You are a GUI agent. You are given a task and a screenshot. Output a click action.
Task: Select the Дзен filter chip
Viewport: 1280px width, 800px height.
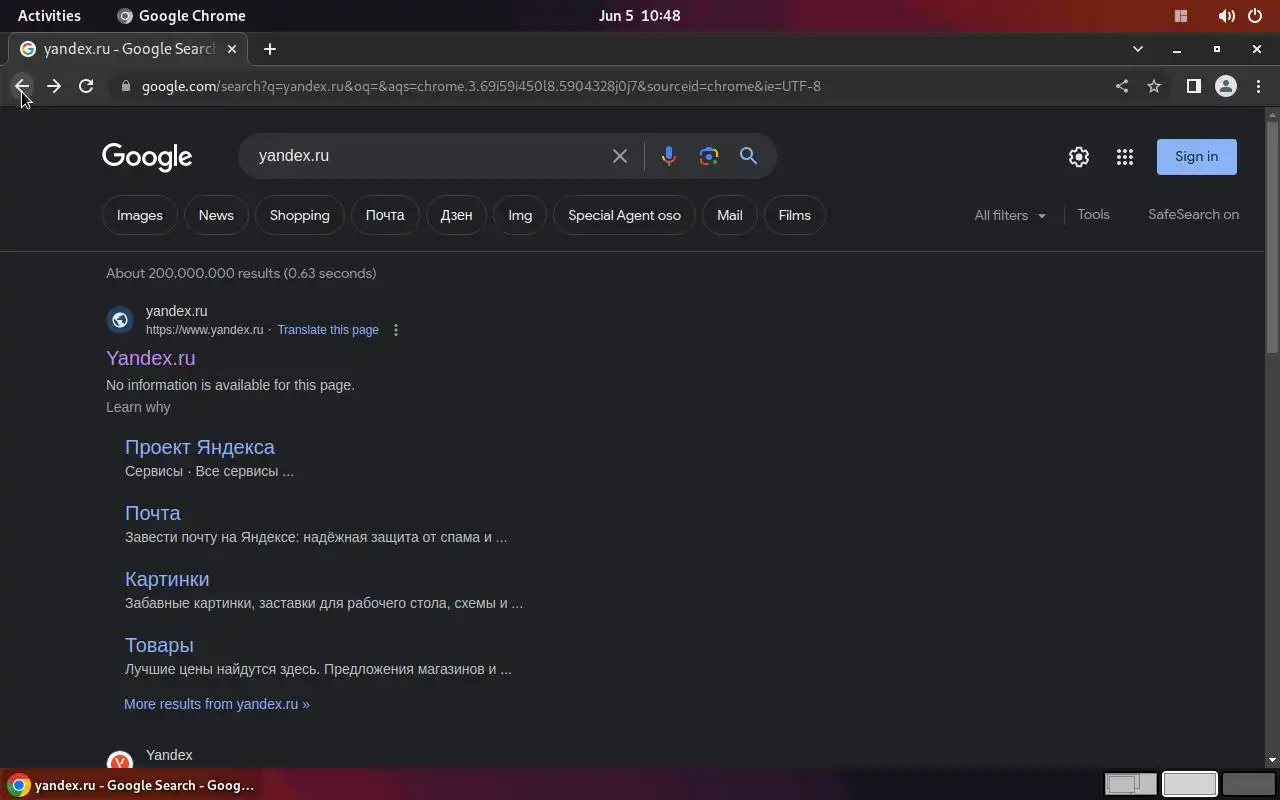click(456, 215)
